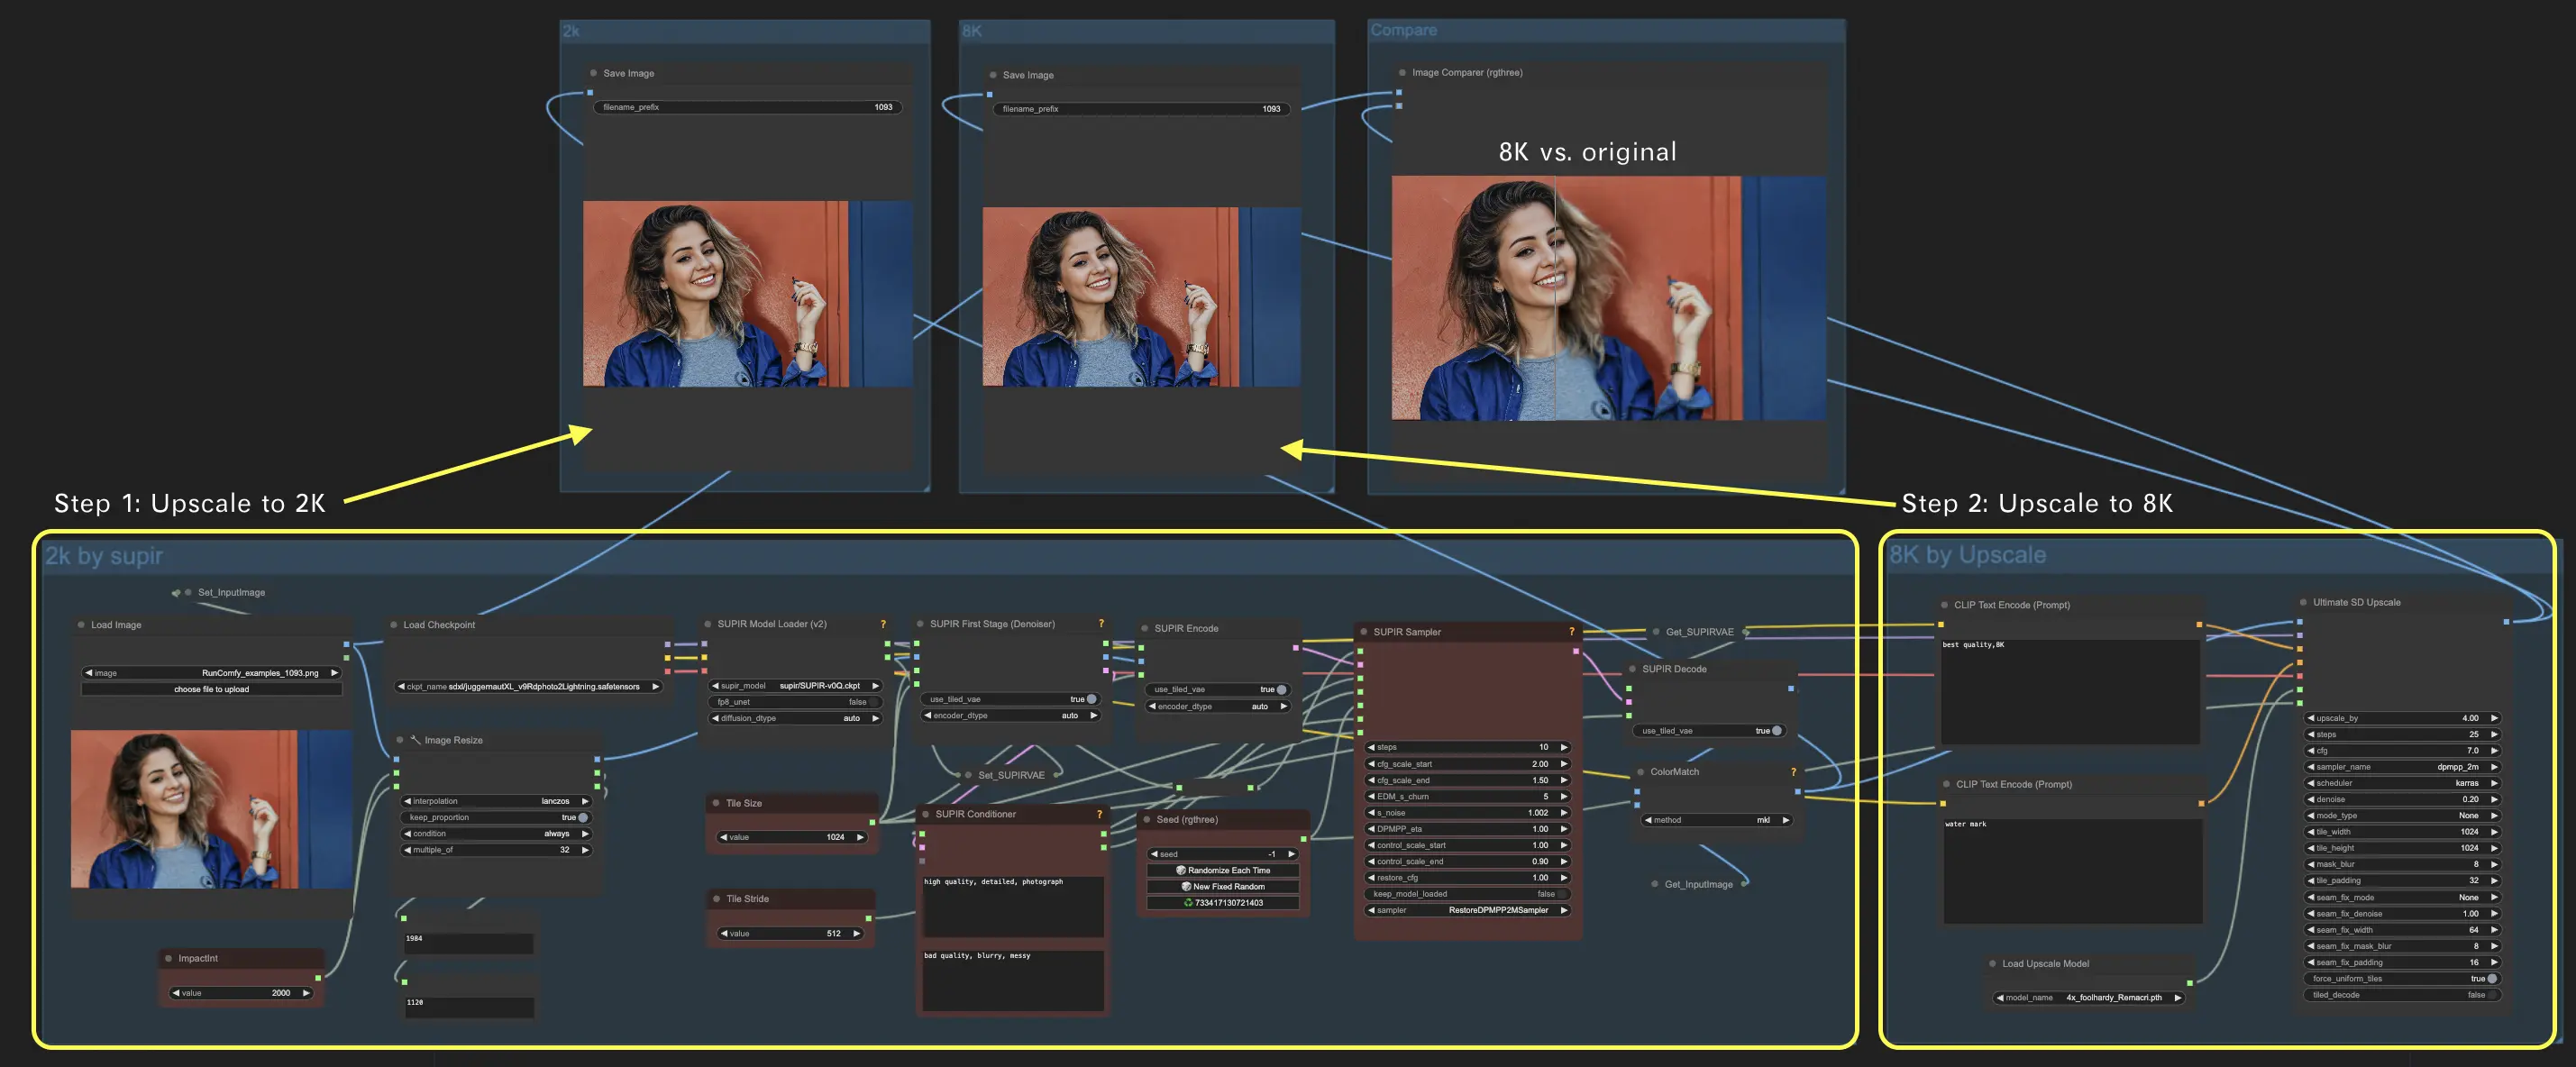Decrease ImpactInt value with left arrow
The height and width of the screenshot is (1067, 2576).
click(176, 993)
